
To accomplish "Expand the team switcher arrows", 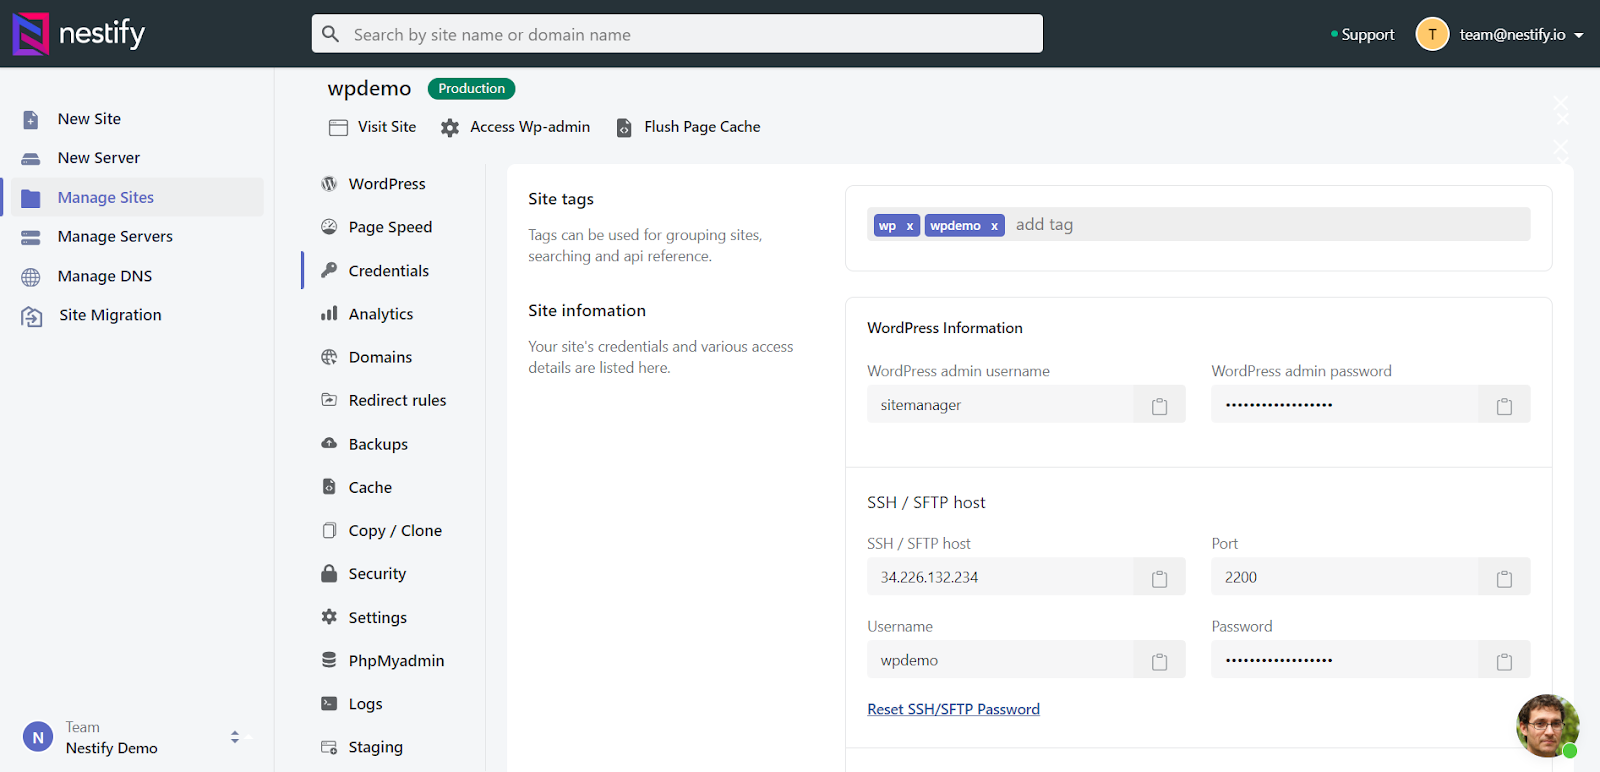I will pyautogui.click(x=235, y=737).
